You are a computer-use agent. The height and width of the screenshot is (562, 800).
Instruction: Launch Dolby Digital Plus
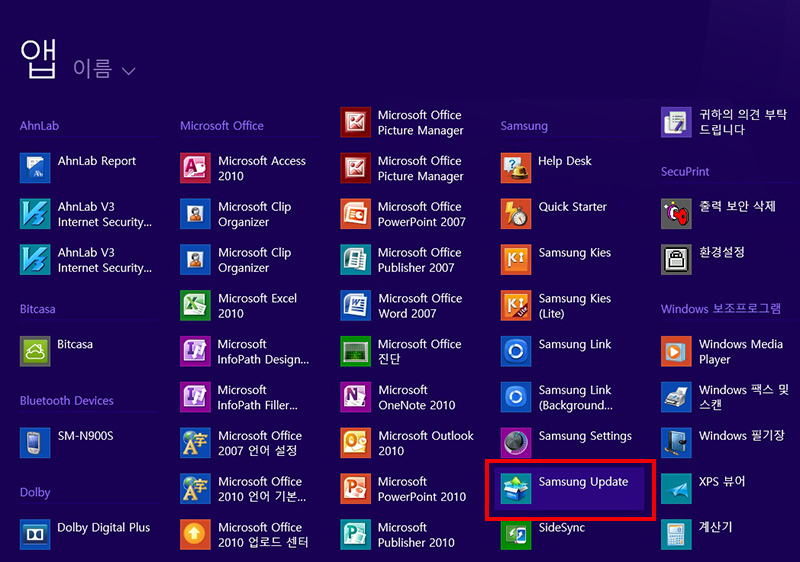[x=85, y=534]
